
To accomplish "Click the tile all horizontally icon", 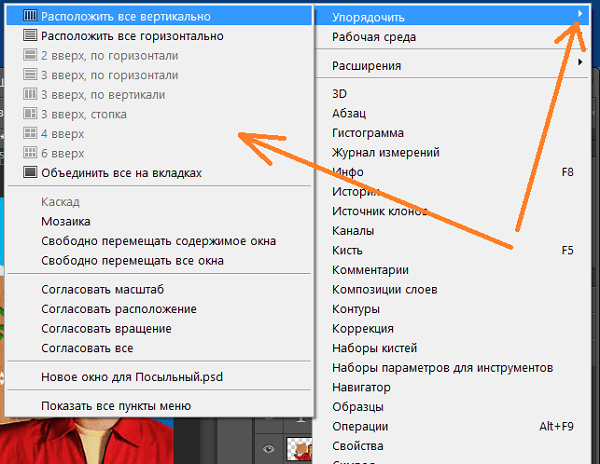I will pyautogui.click(x=30, y=35).
